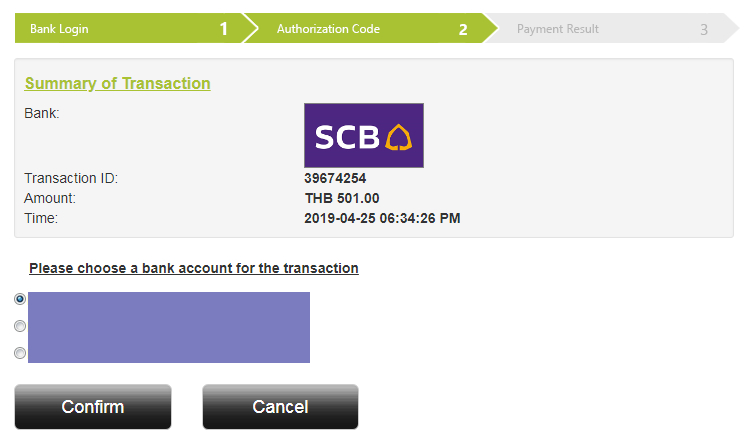Screen dimensions: 748x448
Task: Open the Authorization Code step
Action: pyautogui.click(x=328, y=29)
